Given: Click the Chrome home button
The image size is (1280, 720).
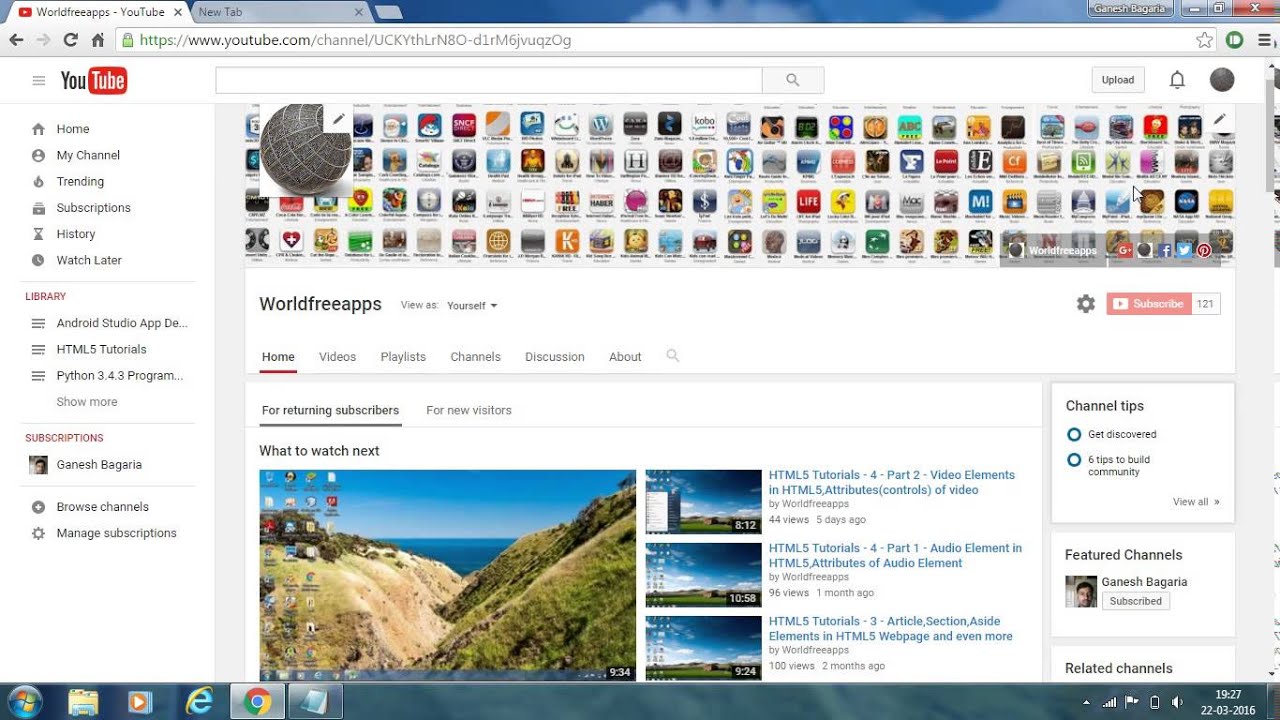Looking at the screenshot, I should [97, 40].
